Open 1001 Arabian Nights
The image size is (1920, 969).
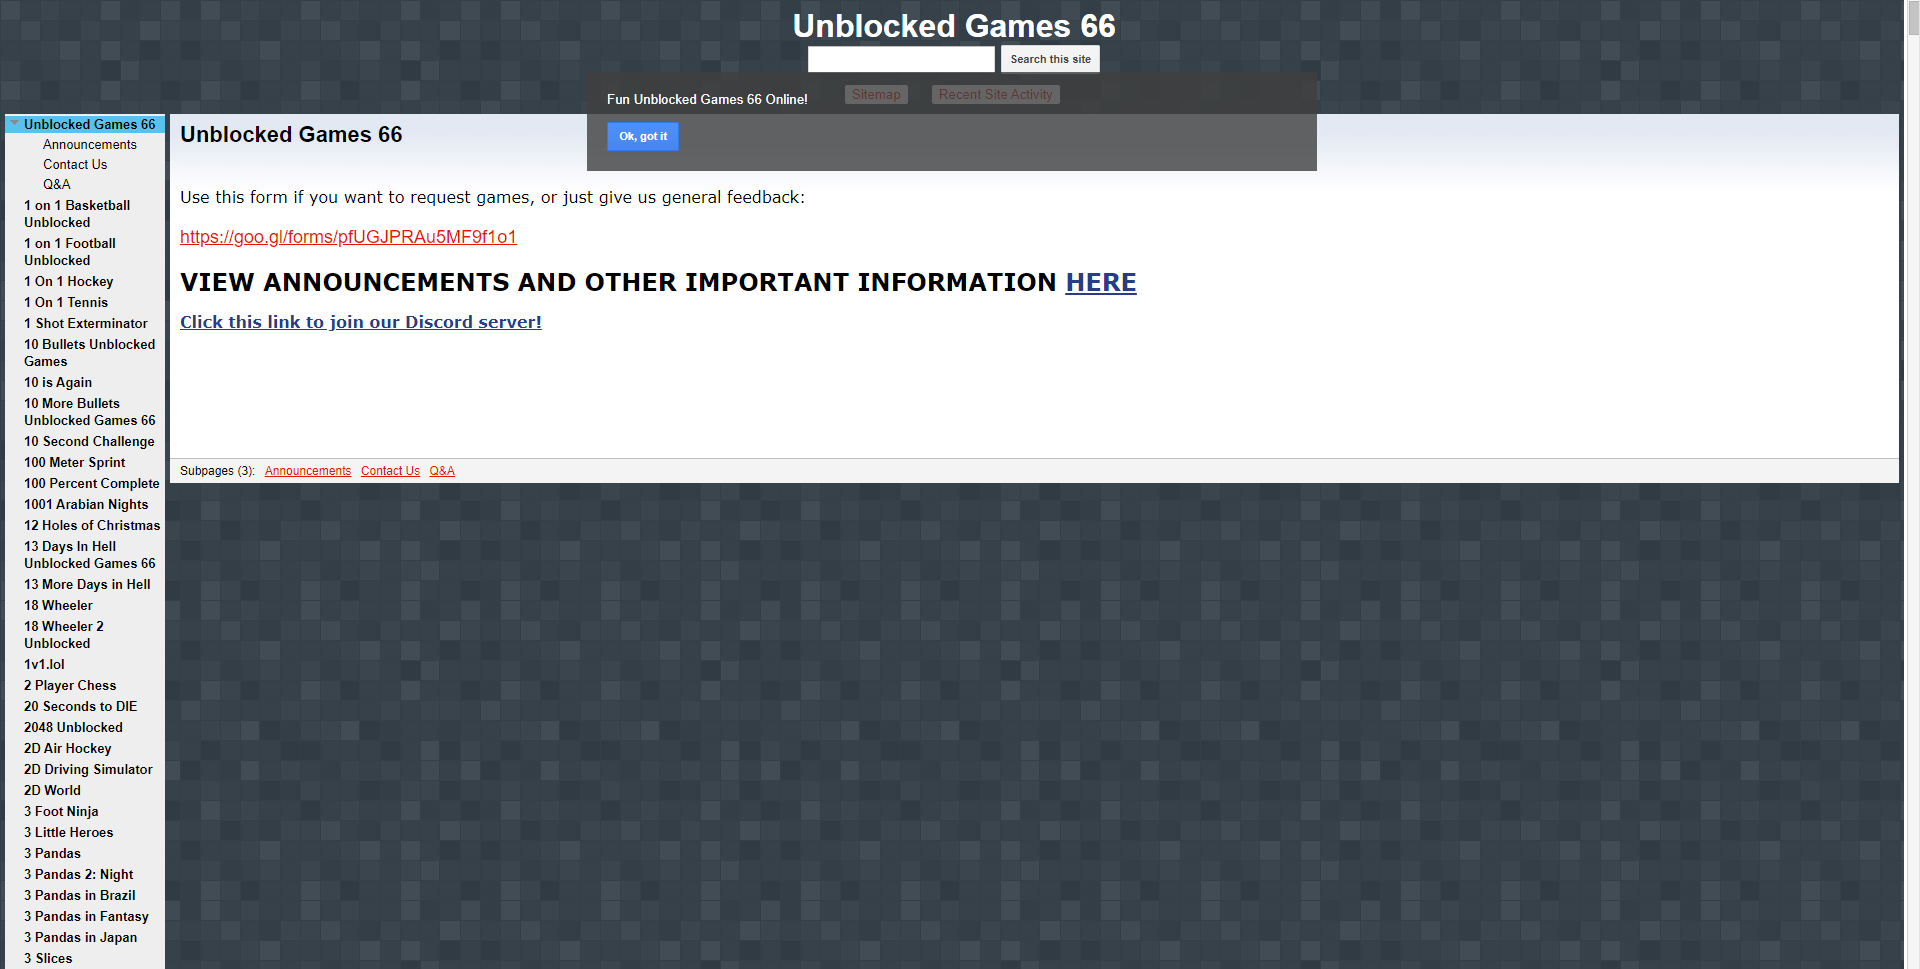click(86, 505)
